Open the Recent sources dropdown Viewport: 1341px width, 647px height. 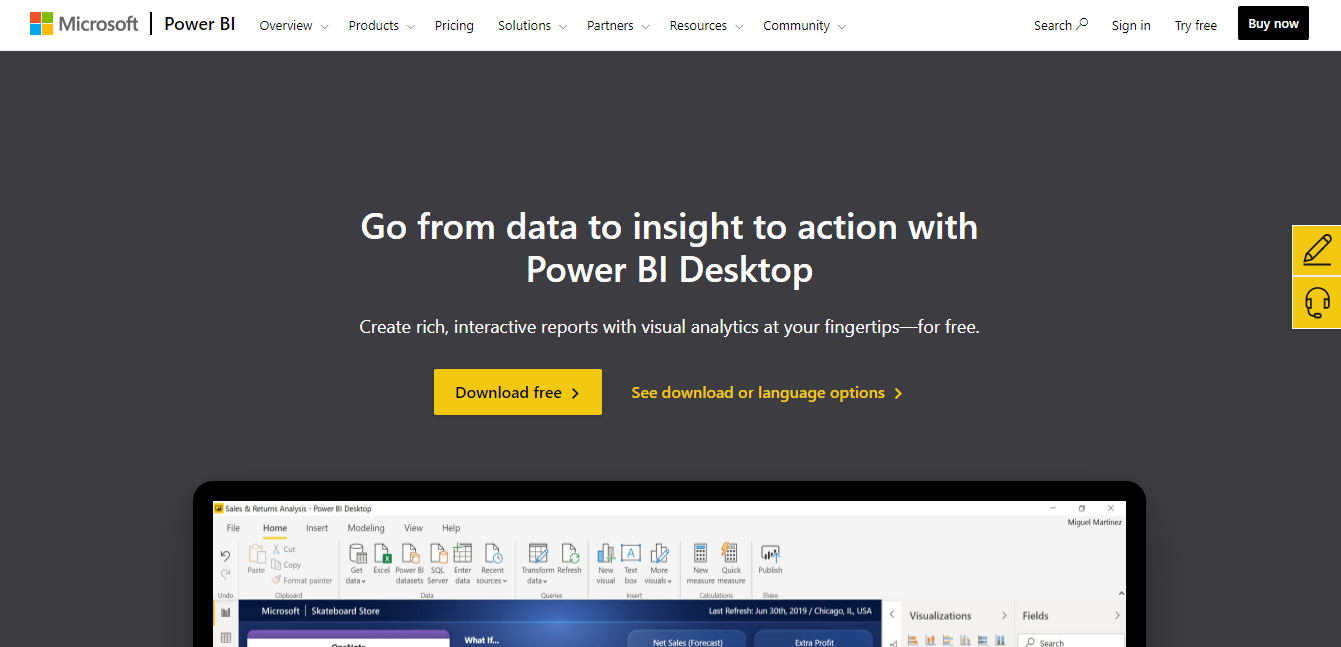click(492, 563)
